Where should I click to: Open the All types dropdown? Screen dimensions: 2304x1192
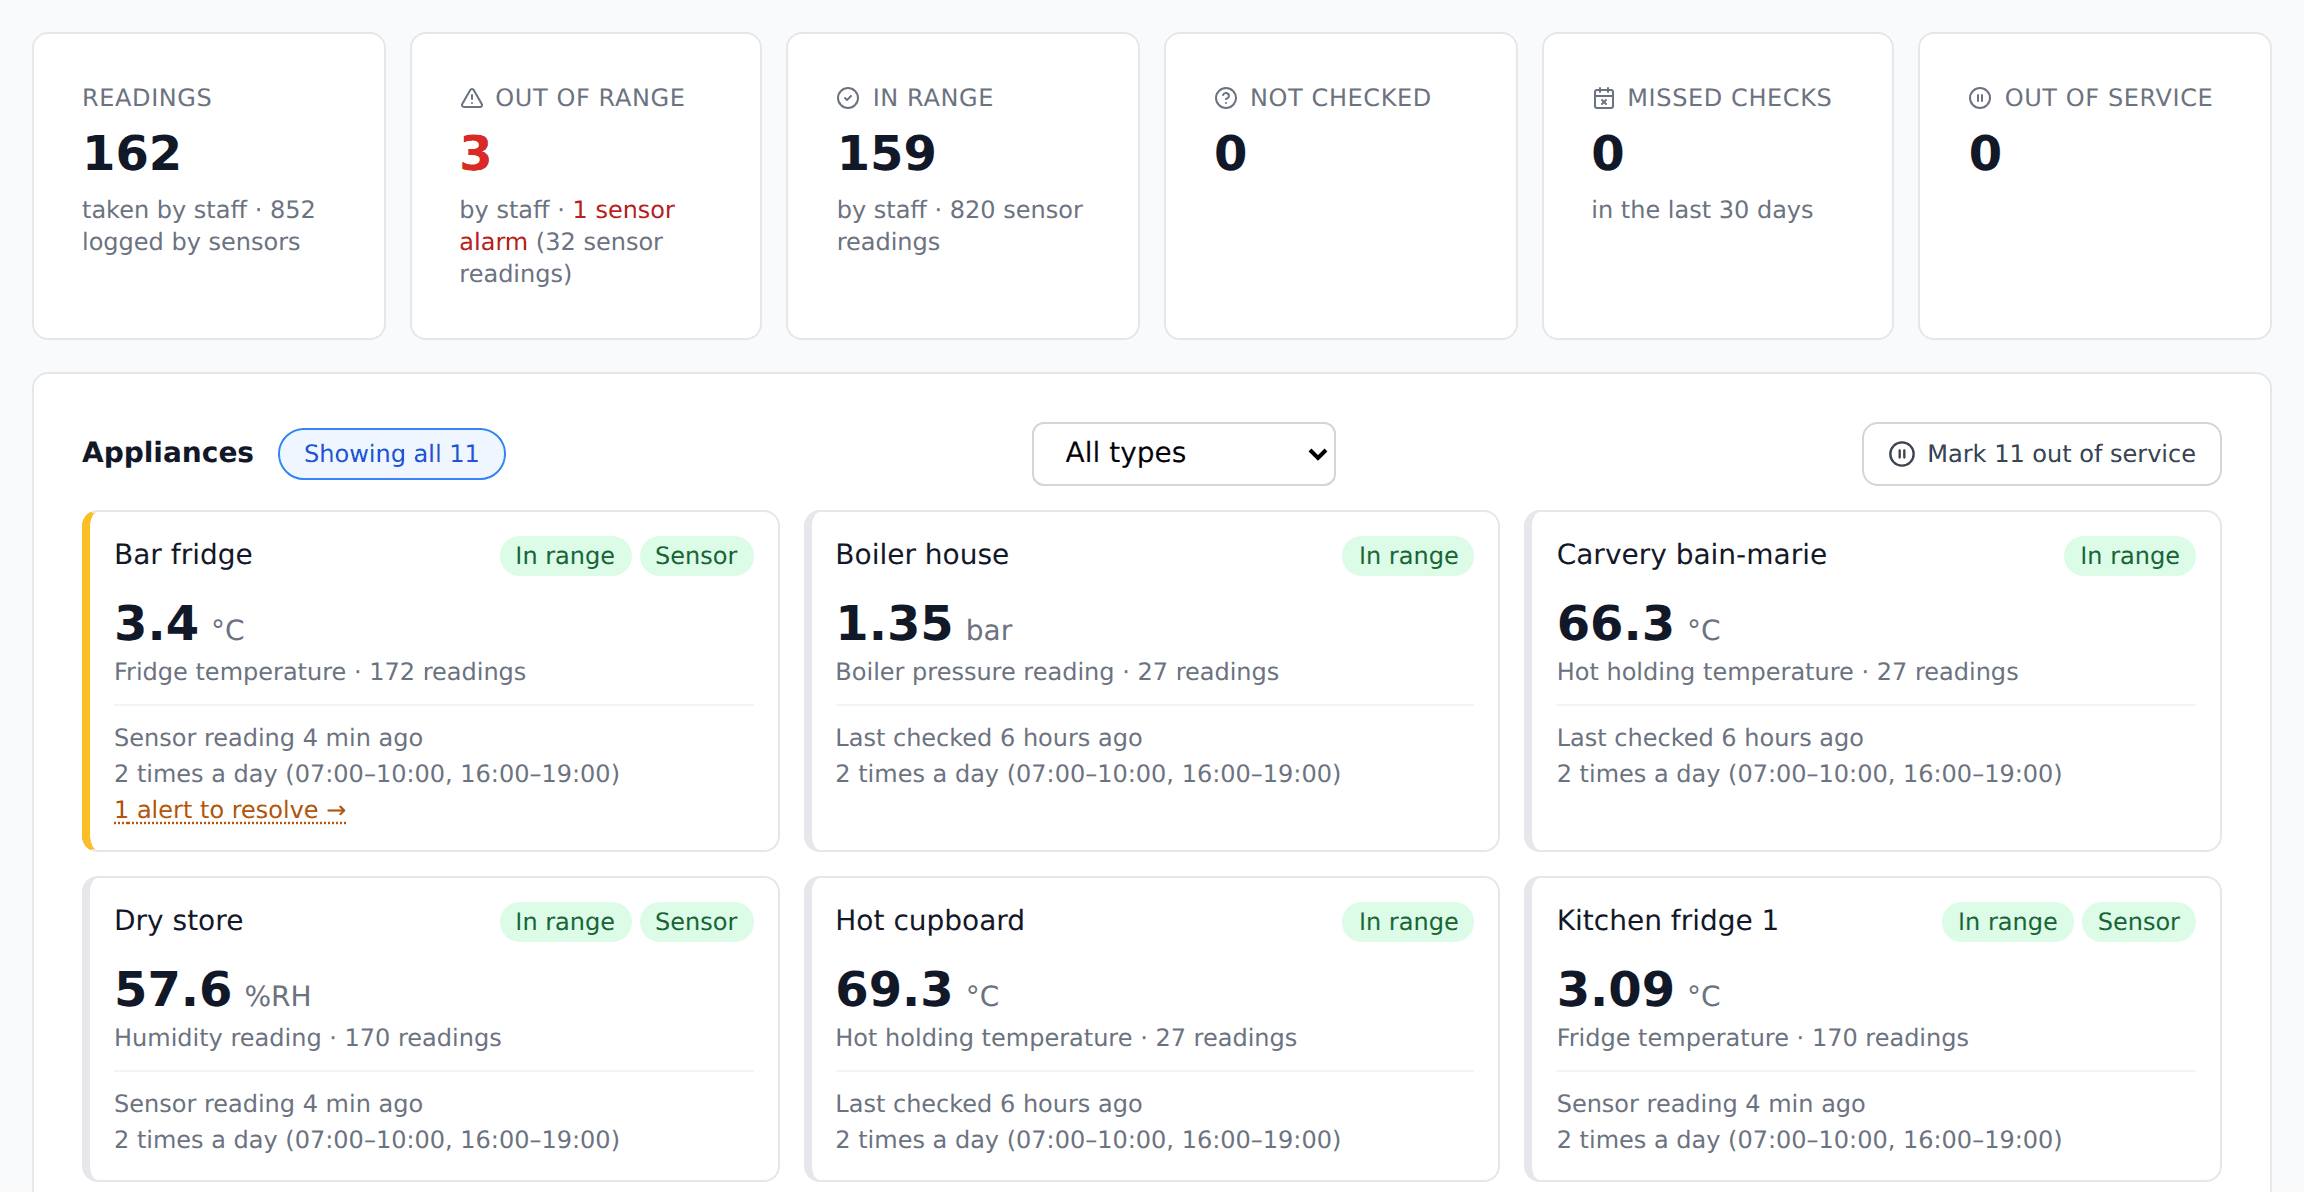pos(1183,453)
